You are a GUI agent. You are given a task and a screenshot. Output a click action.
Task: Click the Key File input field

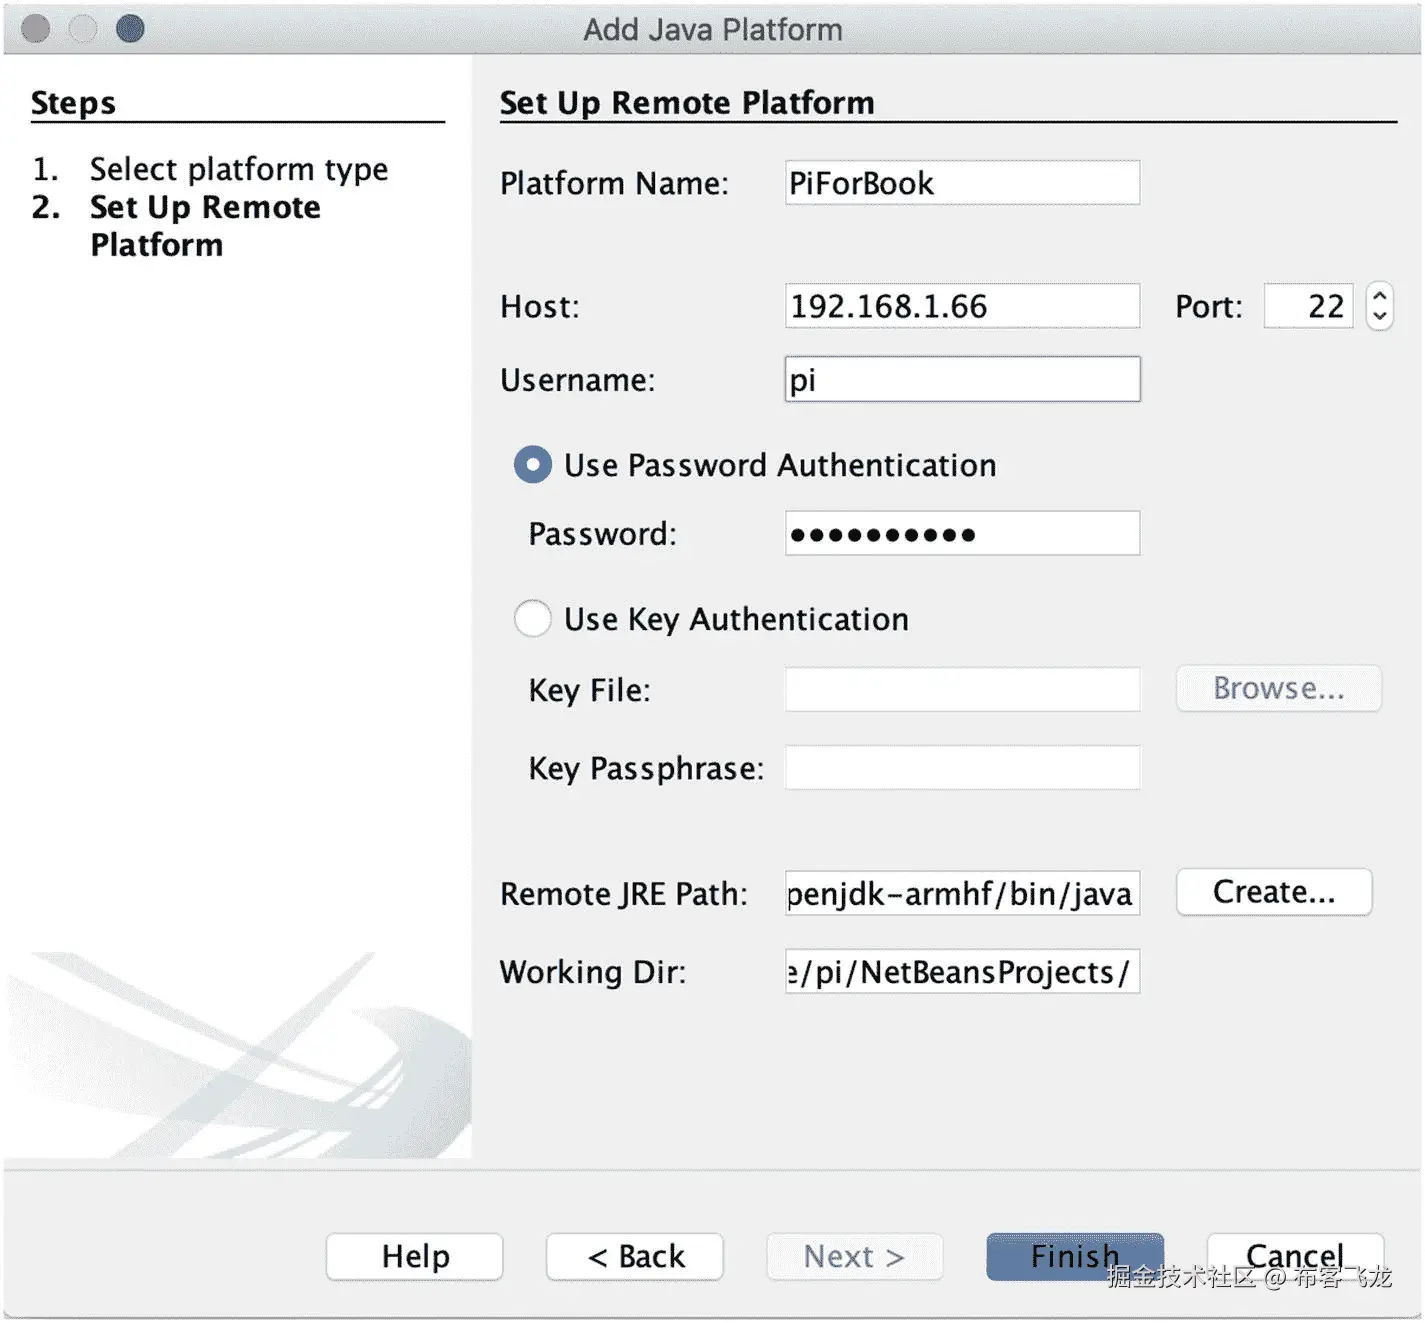961,690
